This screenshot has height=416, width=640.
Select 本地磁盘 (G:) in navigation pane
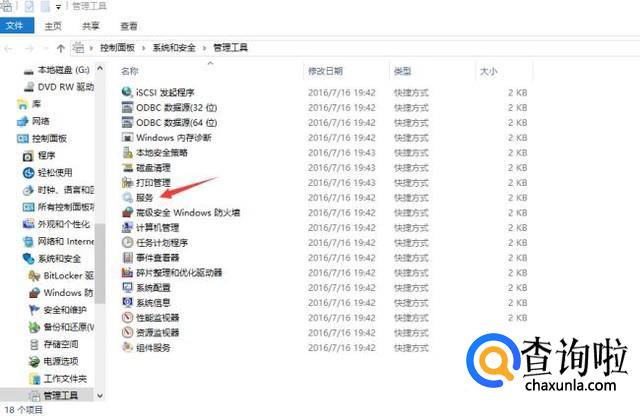coord(57,70)
